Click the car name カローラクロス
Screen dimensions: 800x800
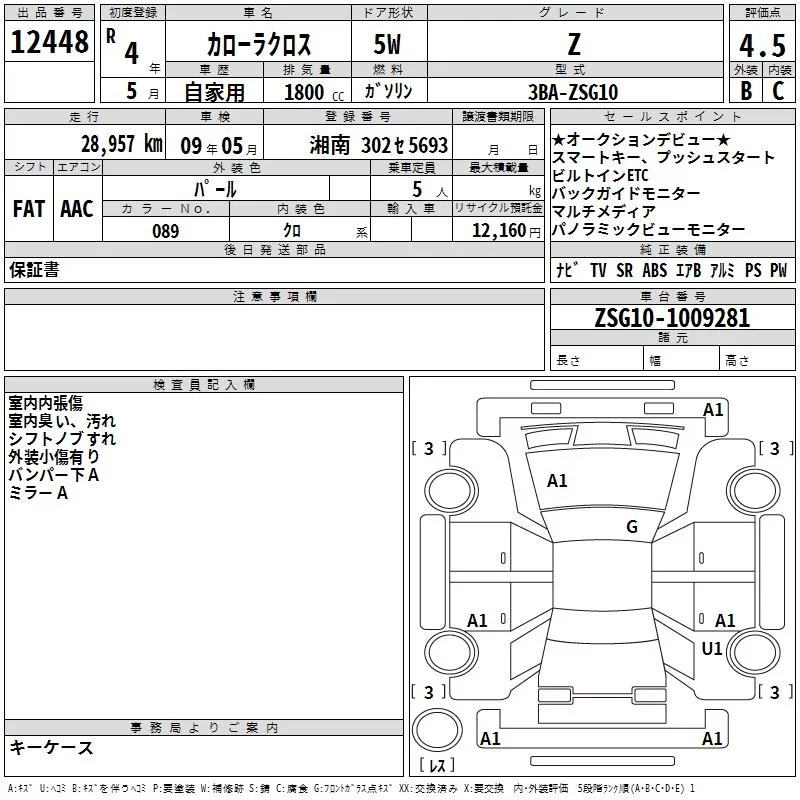[259, 46]
